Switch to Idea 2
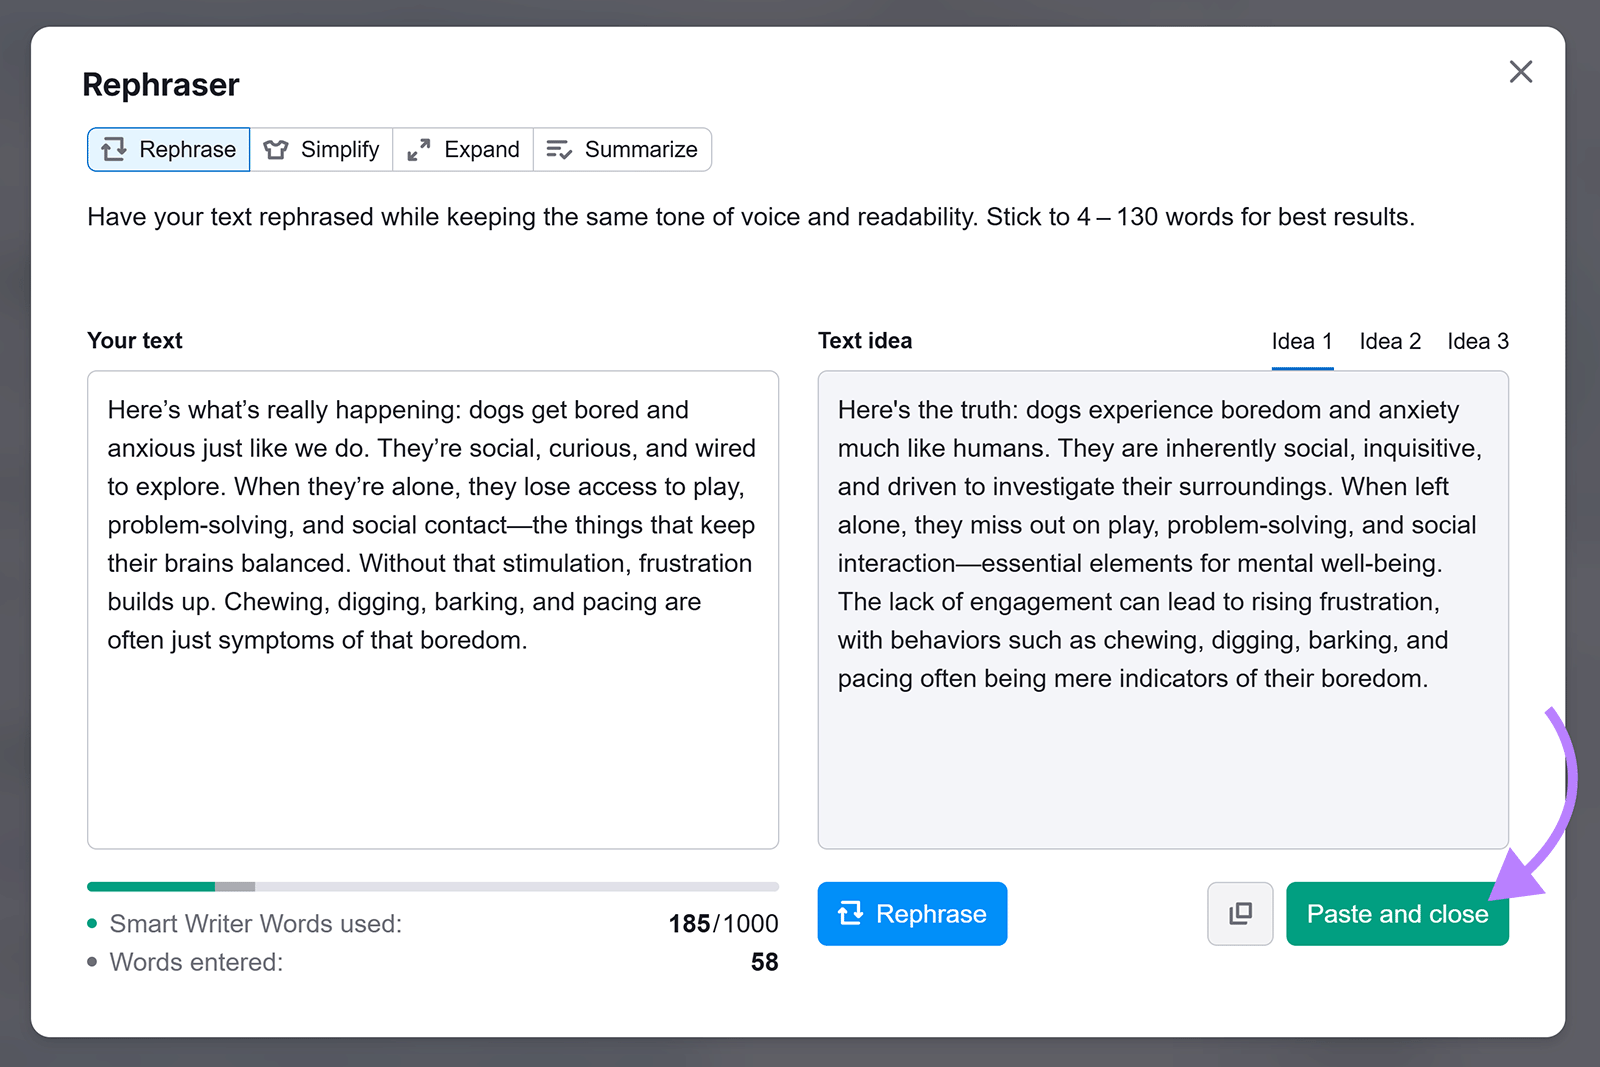 point(1390,341)
